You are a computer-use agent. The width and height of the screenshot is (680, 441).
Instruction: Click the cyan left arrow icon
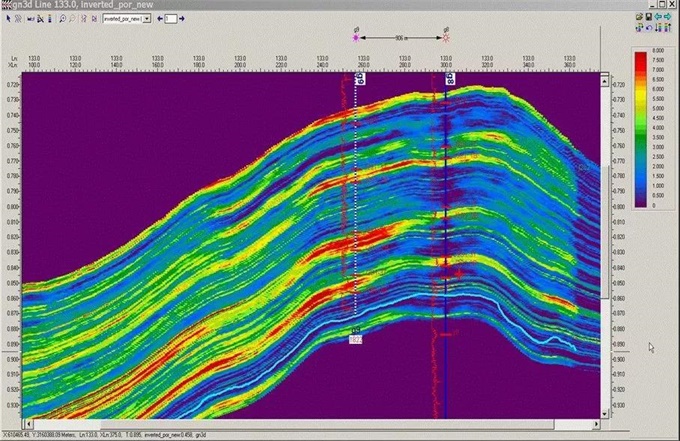point(659,17)
